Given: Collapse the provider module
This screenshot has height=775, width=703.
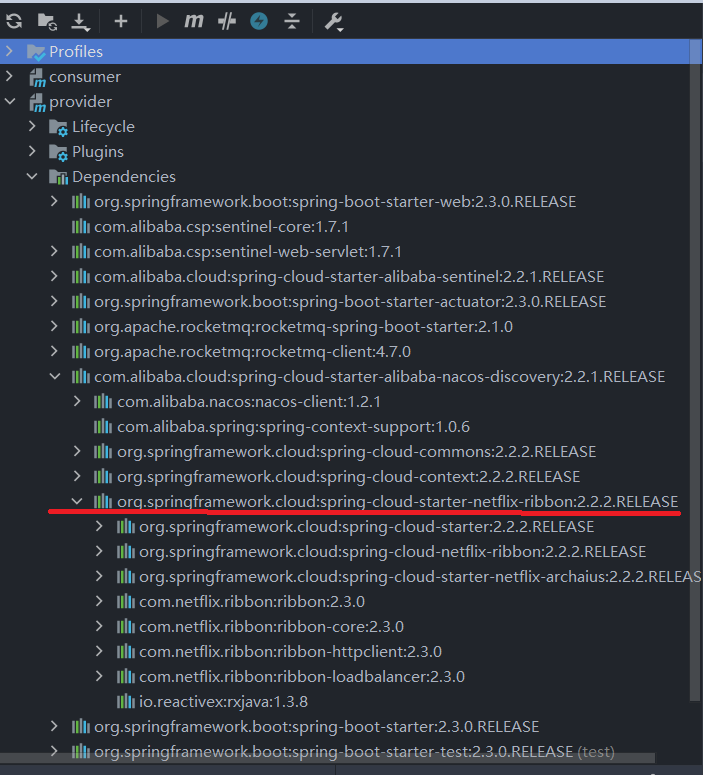Looking at the screenshot, I should coord(10,101).
